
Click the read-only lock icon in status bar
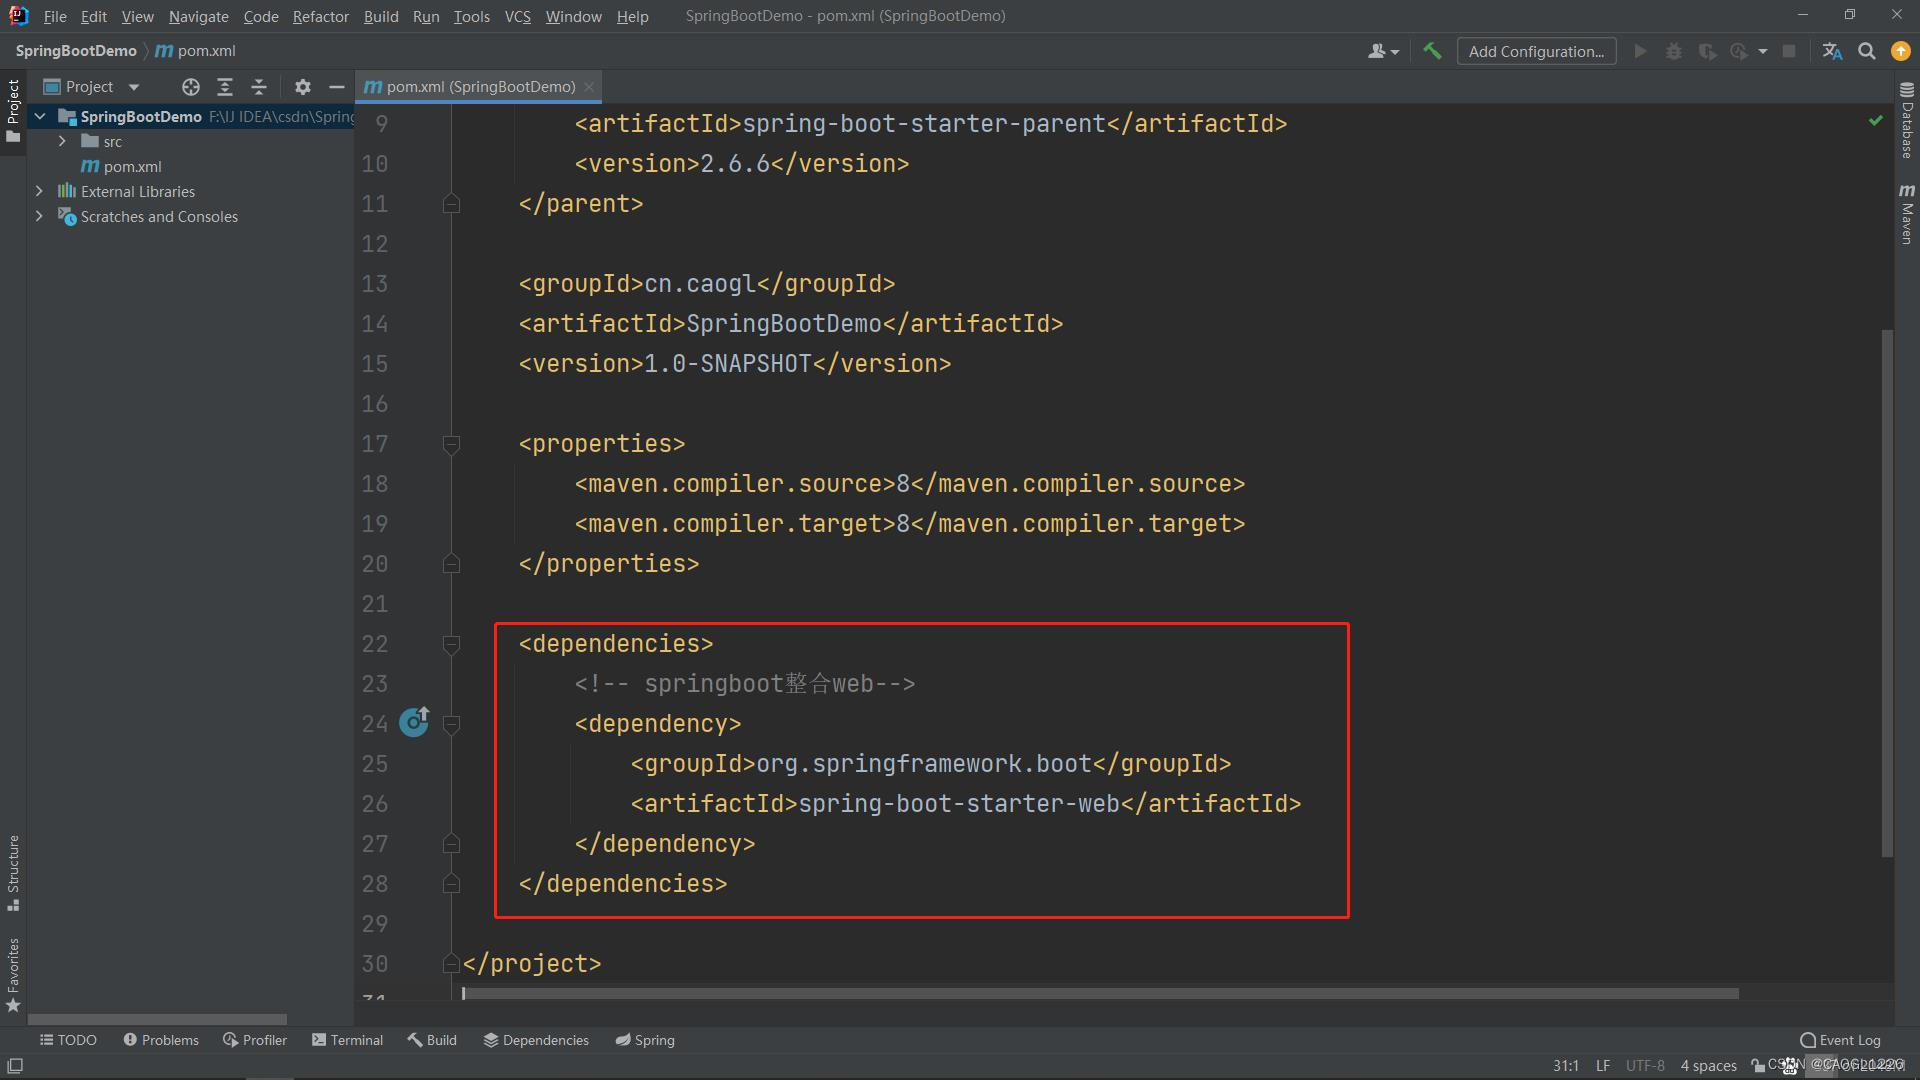click(x=1757, y=1066)
